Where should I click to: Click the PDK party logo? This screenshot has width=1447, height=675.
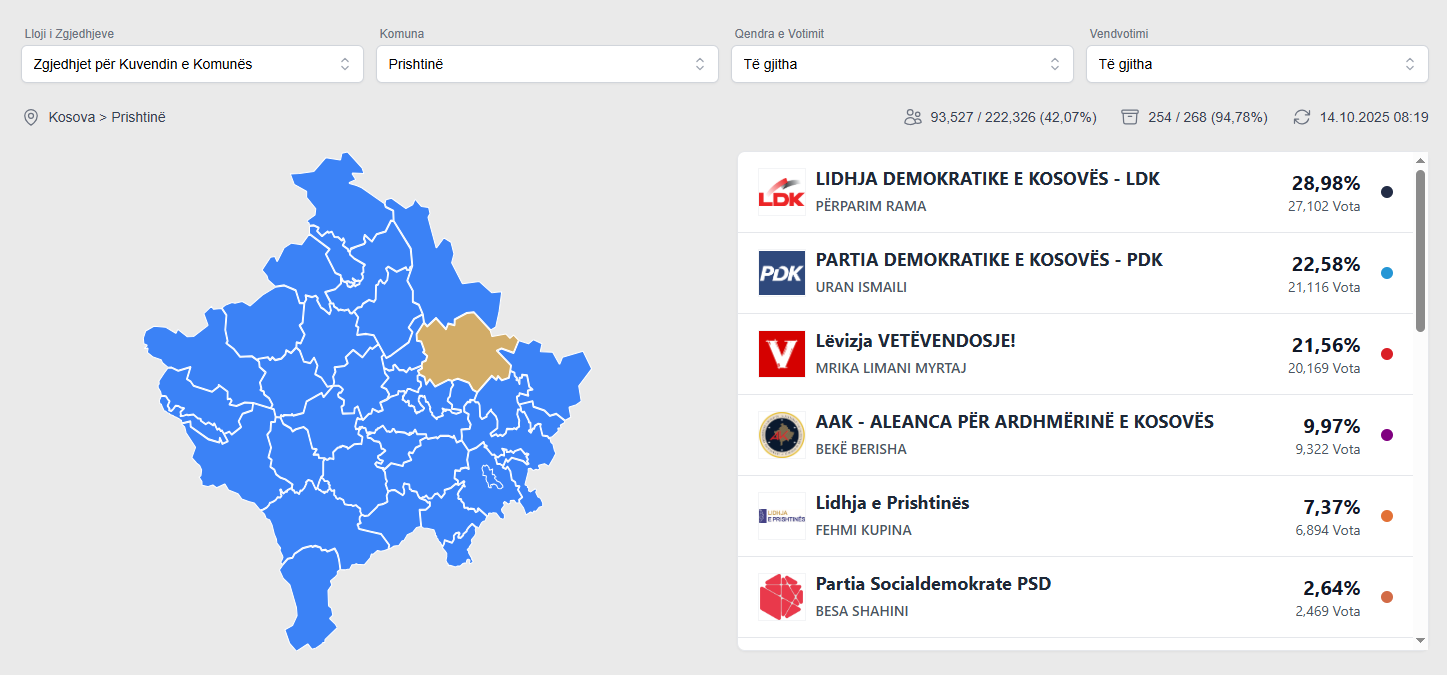tap(781, 273)
